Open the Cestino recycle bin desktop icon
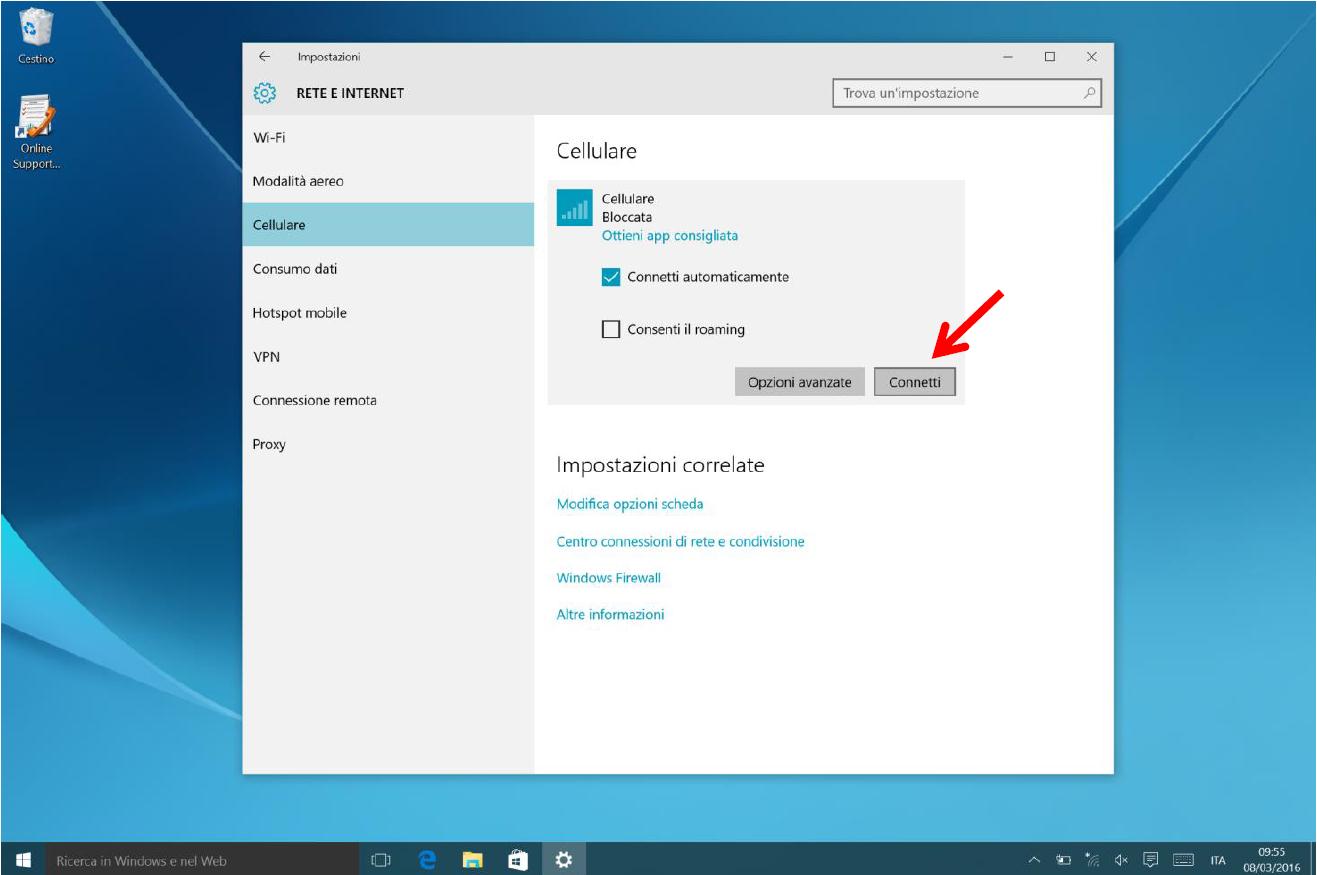 [x=36, y=35]
